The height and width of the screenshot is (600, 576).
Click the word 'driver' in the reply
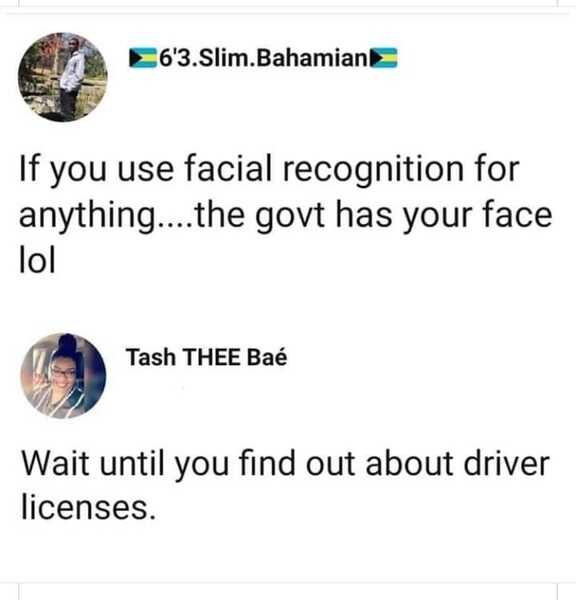pyautogui.click(x=507, y=463)
